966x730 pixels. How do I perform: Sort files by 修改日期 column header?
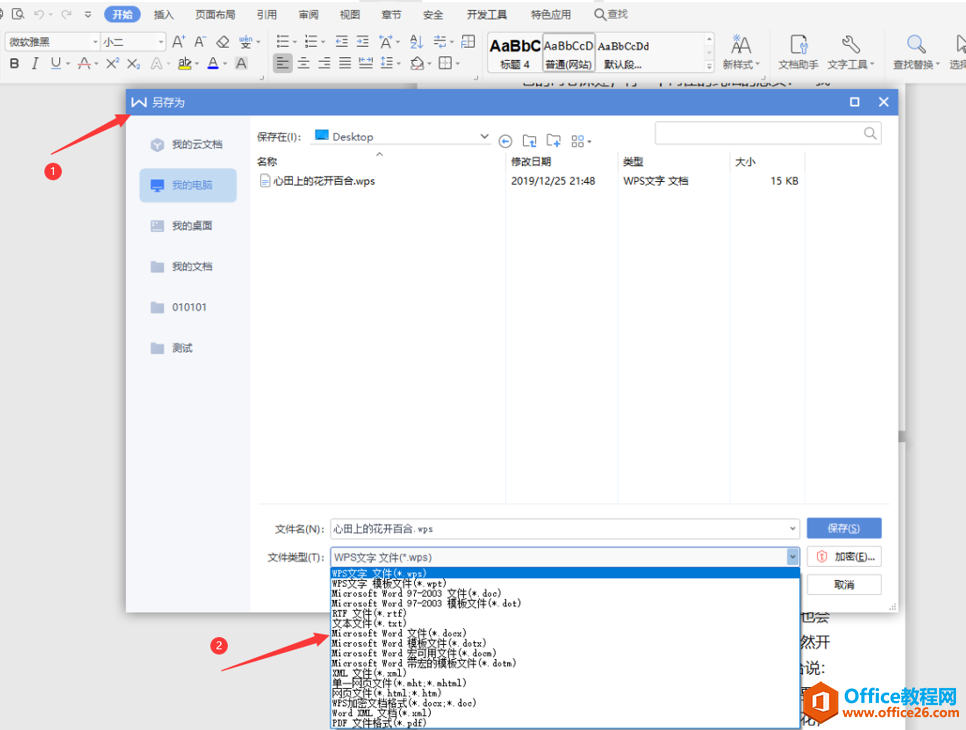click(531, 161)
